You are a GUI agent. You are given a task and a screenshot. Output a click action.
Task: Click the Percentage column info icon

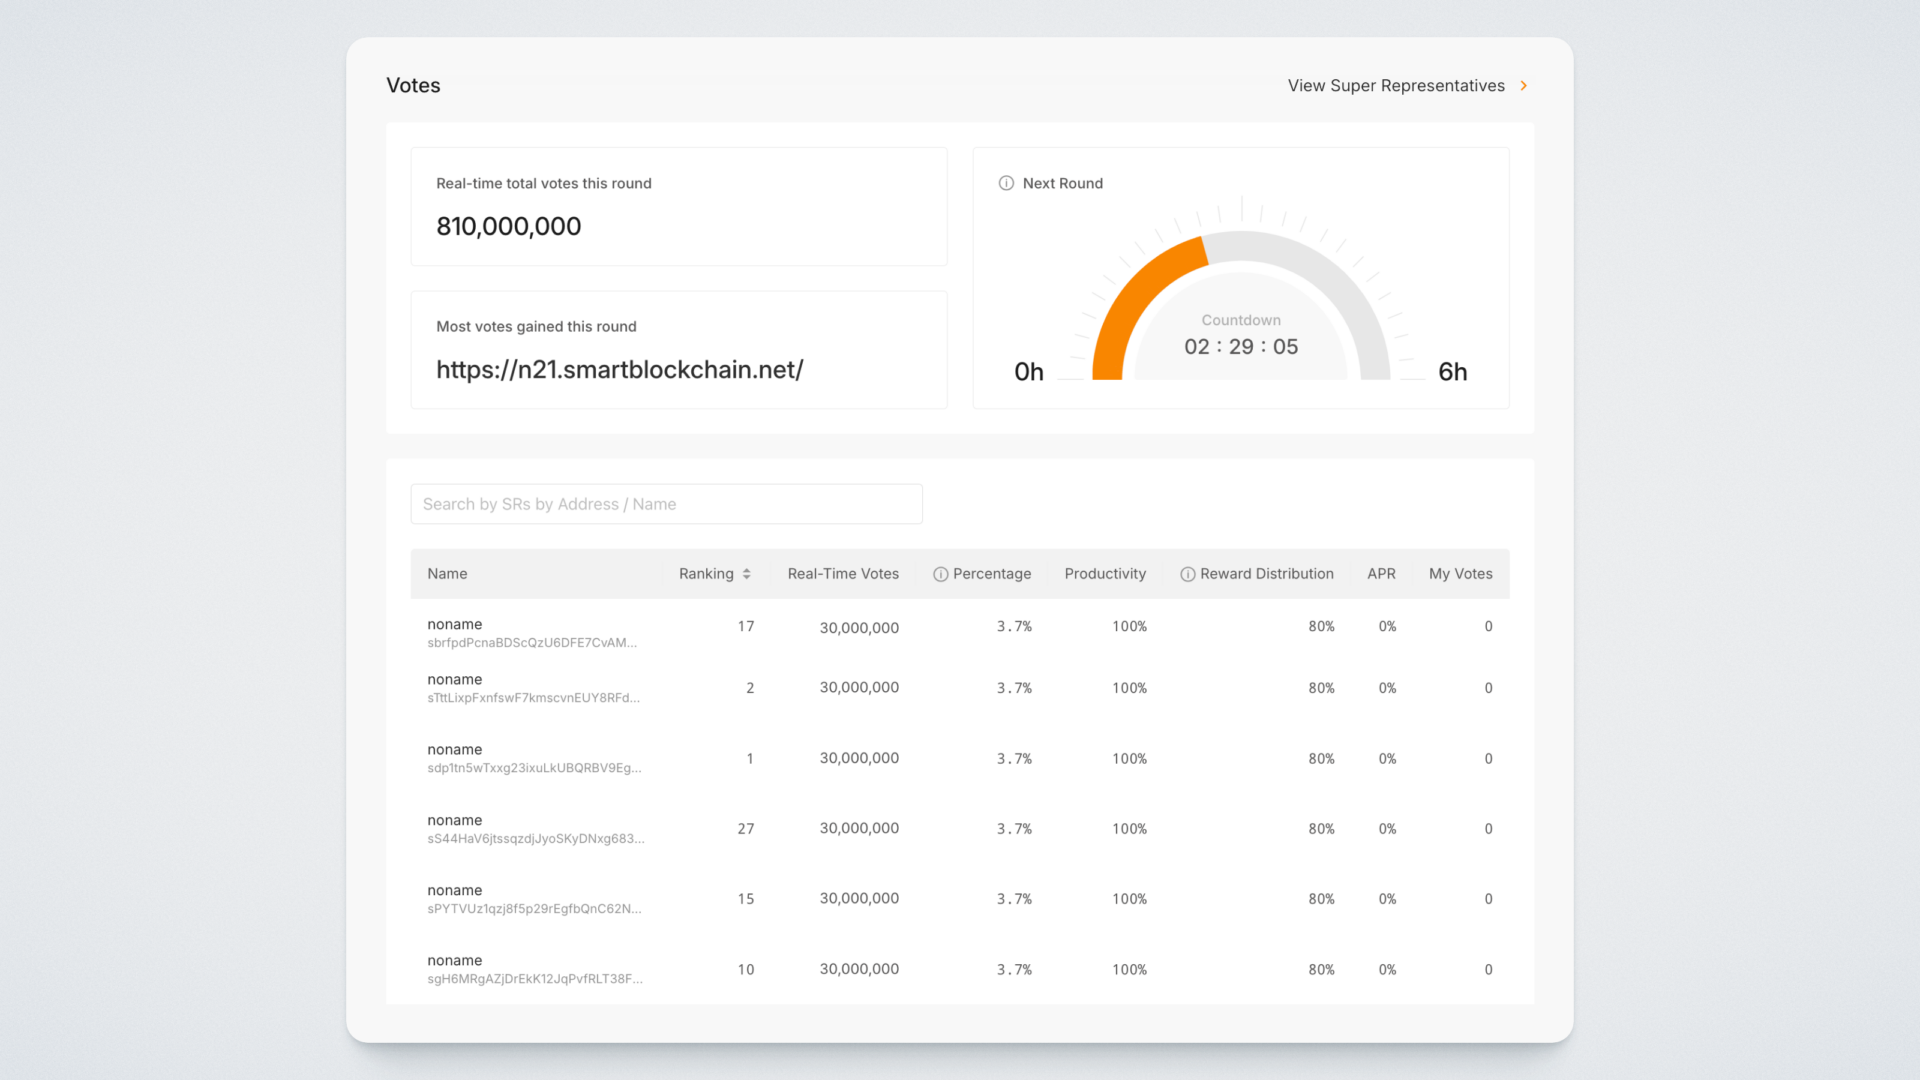(940, 574)
